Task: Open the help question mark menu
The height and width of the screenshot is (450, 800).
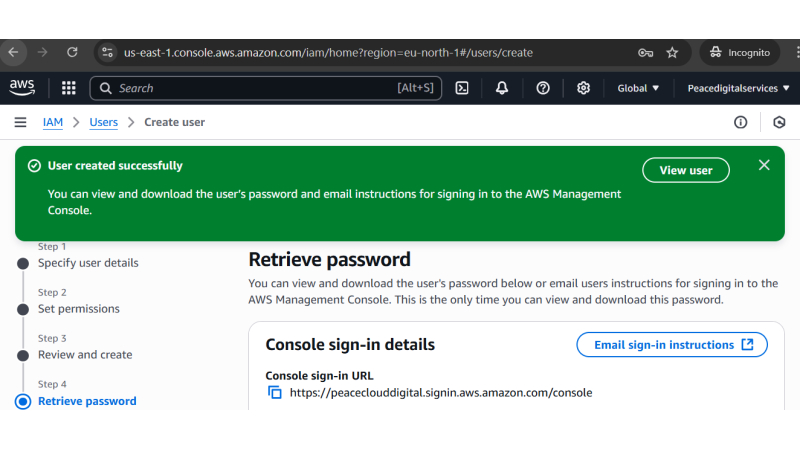Action: pyautogui.click(x=543, y=88)
